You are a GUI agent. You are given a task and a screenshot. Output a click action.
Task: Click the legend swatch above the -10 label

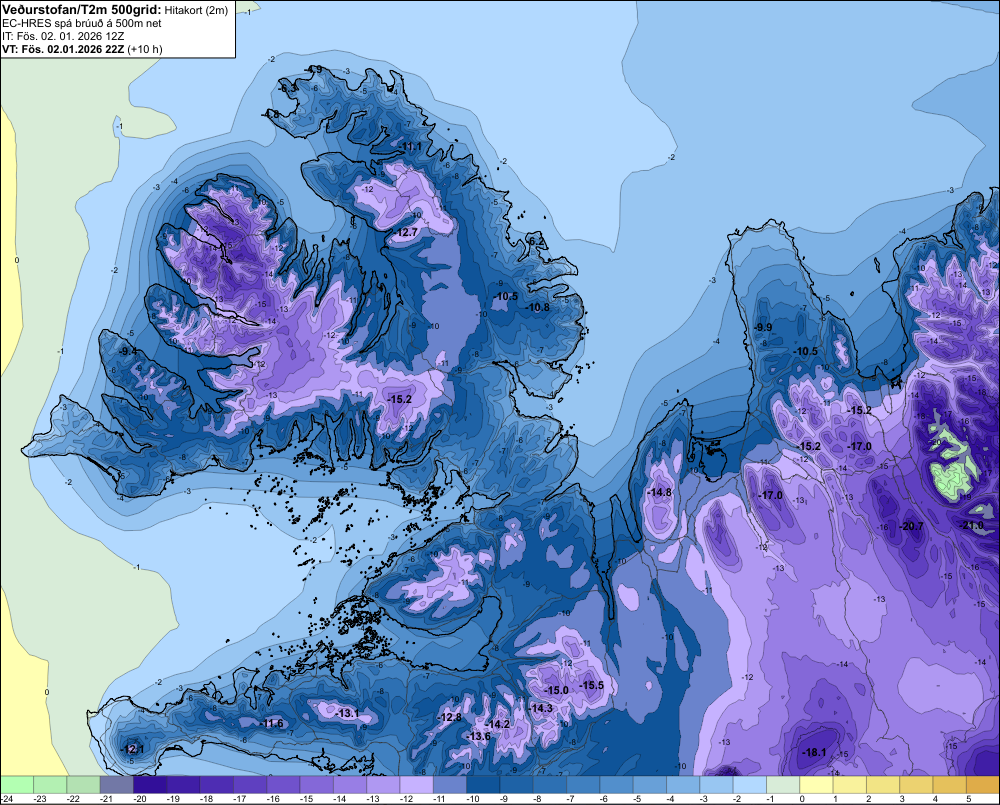pyautogui.click(x=483, y=785)
